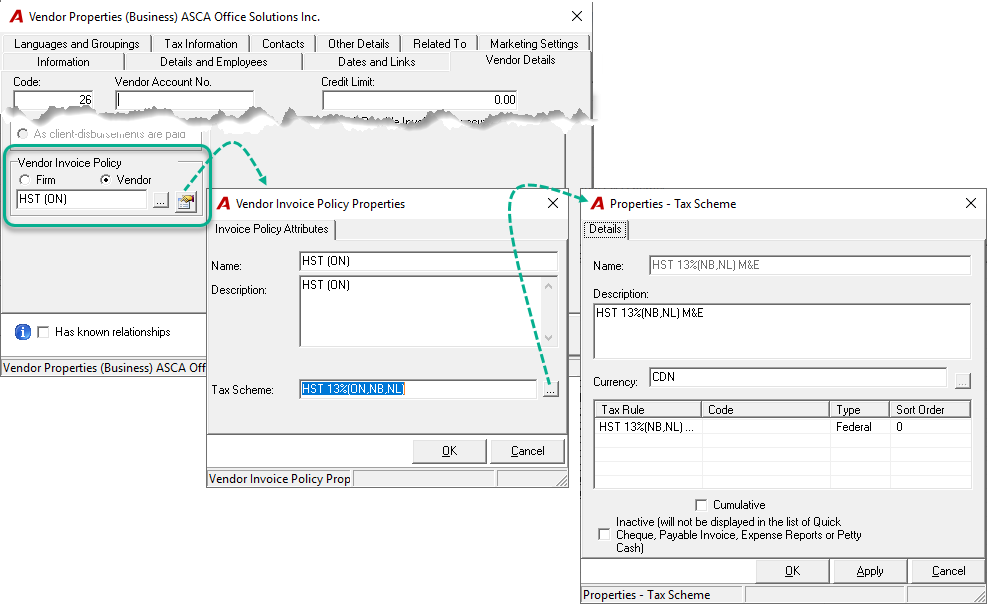Click OK in Tax Scheme properties
The image size is (987, 604).
coord(792,571)
